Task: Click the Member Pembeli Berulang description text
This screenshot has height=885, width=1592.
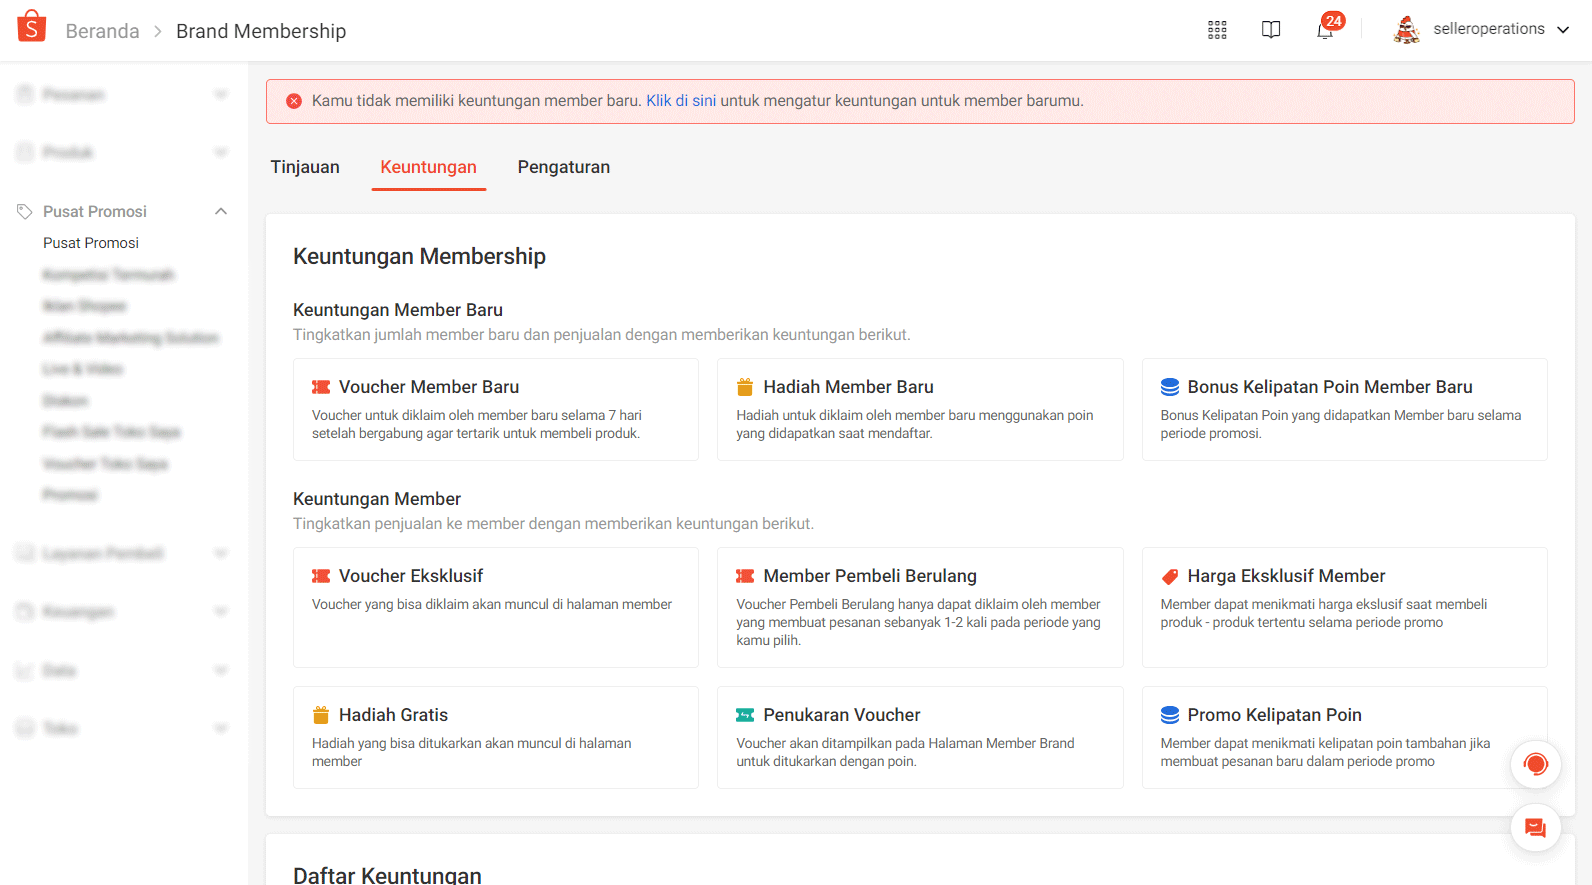Action: coord(918,622)
